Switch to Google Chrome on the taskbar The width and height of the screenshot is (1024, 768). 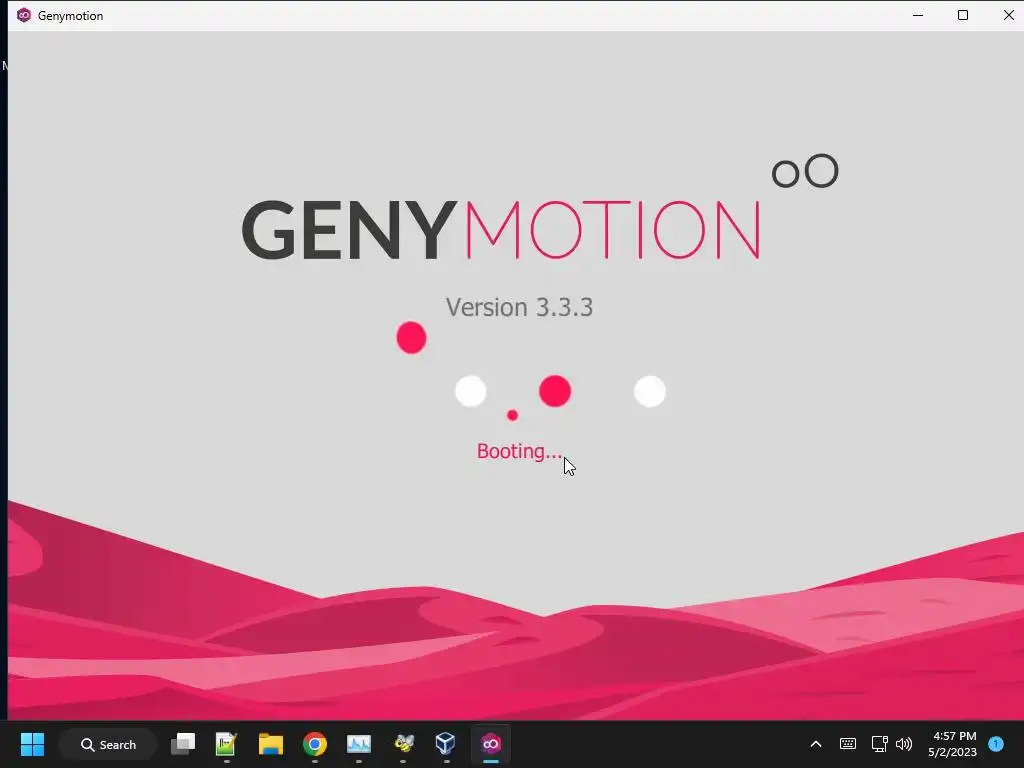click(315, 744)
